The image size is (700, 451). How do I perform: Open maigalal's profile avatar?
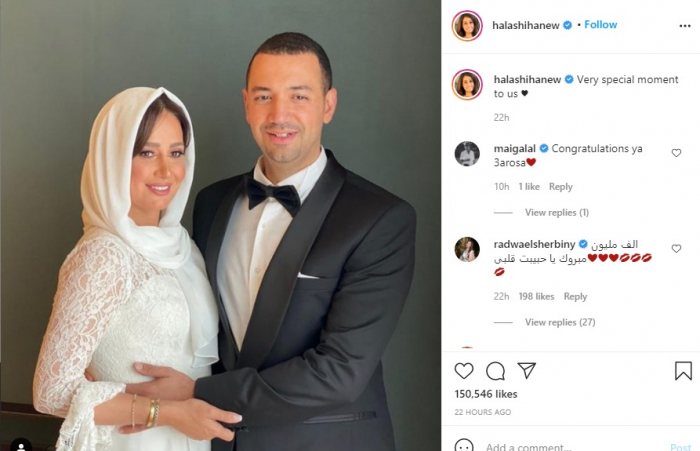pyautogui.click(x=467, y=154)
